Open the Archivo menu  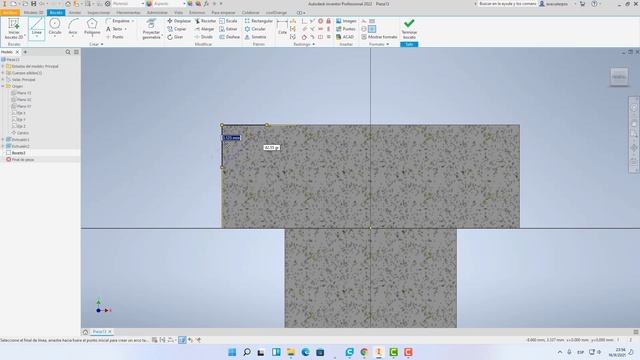click(10, 13)
